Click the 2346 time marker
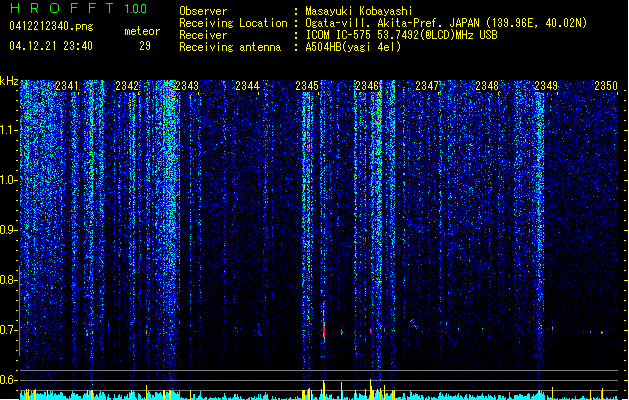This screenshot has width=629, height=400. tap(367, 86)
